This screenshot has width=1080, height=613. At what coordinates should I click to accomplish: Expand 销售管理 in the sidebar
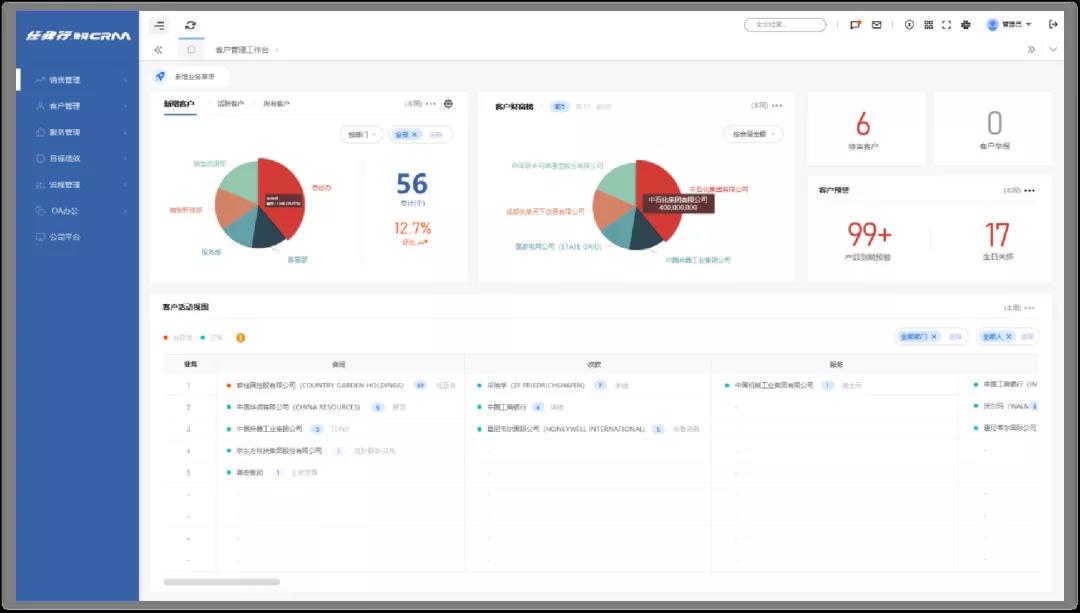coord(80,80)
